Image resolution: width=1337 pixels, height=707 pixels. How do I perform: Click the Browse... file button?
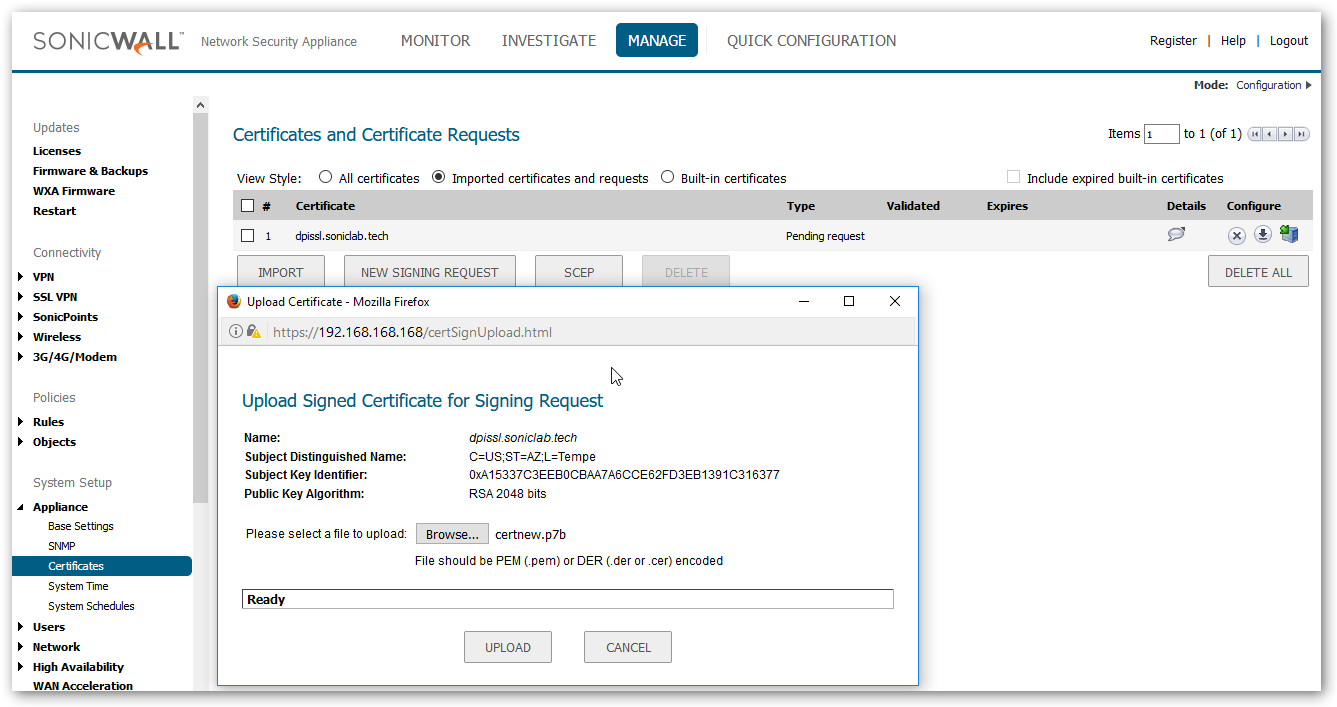point(453,535)
